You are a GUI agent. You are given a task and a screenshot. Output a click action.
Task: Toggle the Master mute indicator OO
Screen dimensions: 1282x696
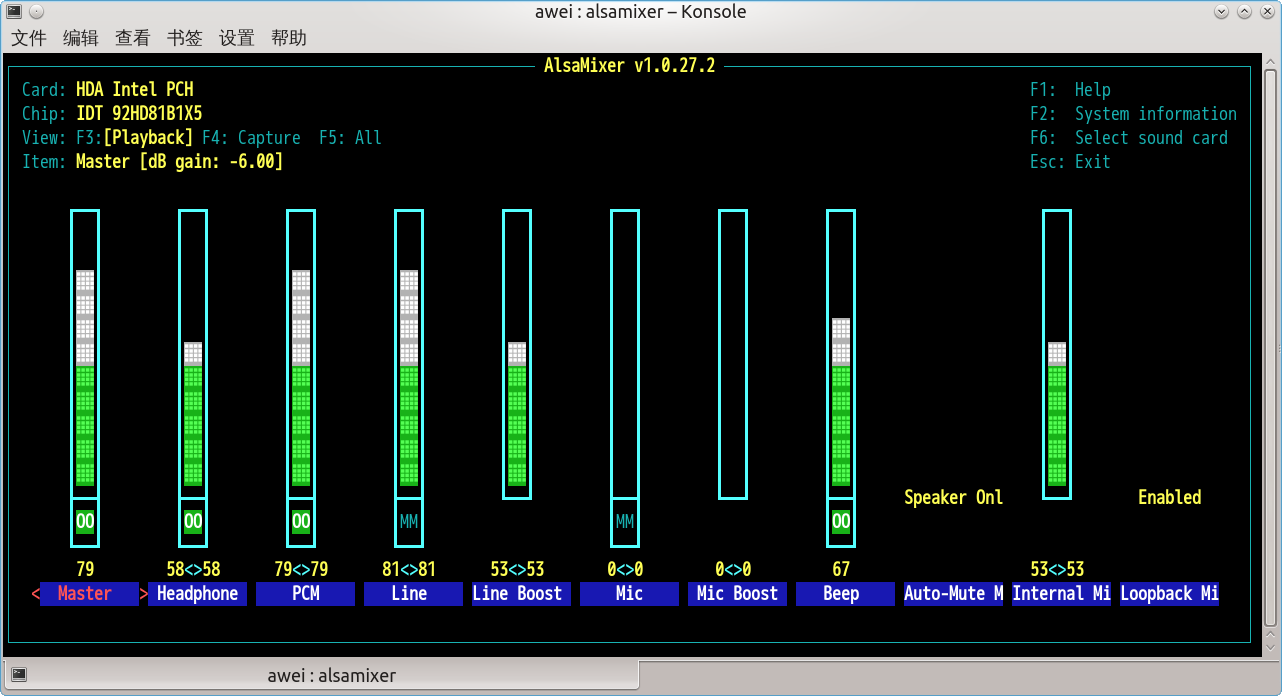pos(85,521)
